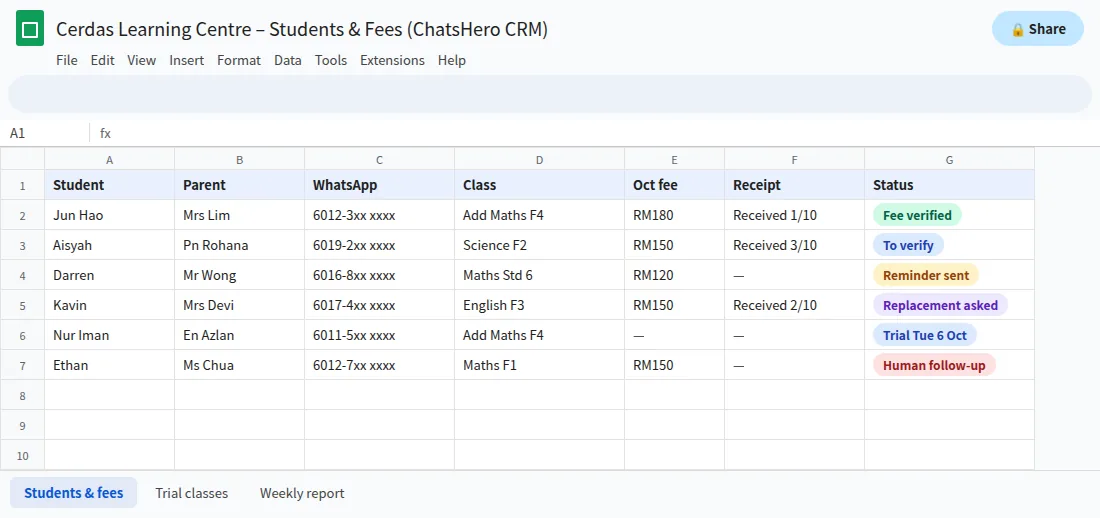Click the Reminder sent status chip
Viewport: 1100px width, 518px height.
(x=926, y=275)
